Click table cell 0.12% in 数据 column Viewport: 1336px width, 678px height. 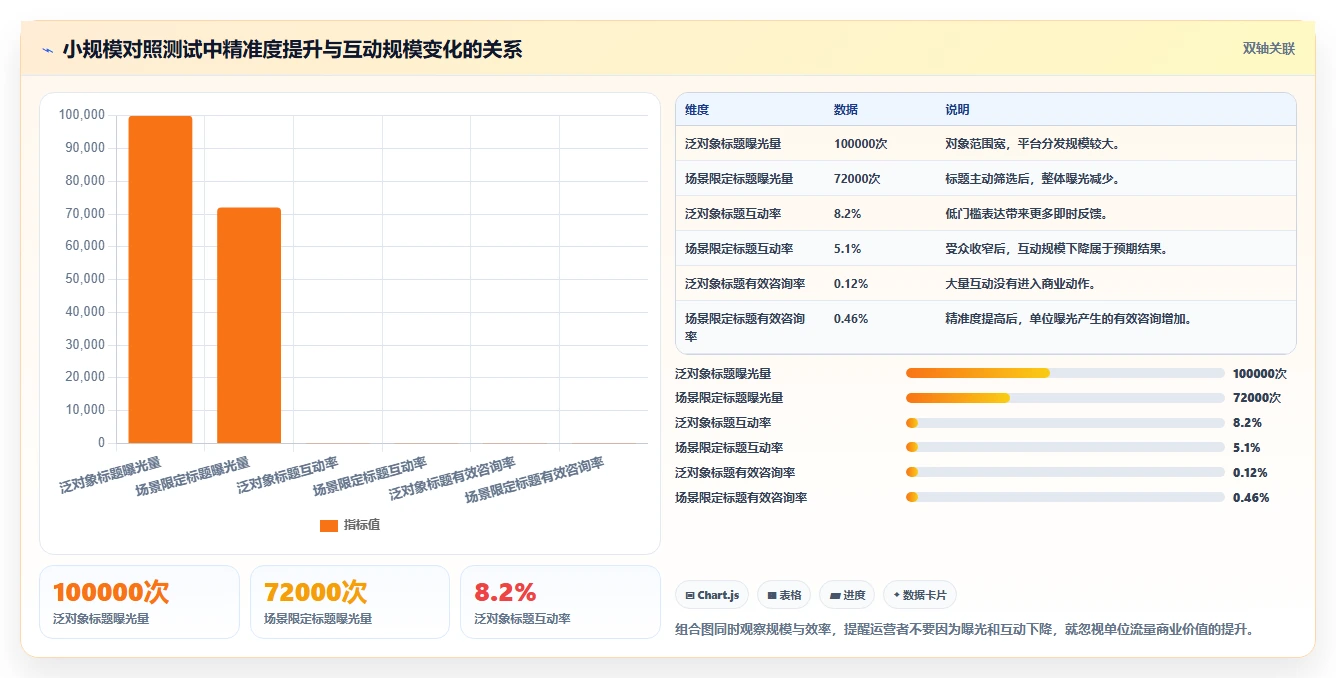[x=851, y=284]
